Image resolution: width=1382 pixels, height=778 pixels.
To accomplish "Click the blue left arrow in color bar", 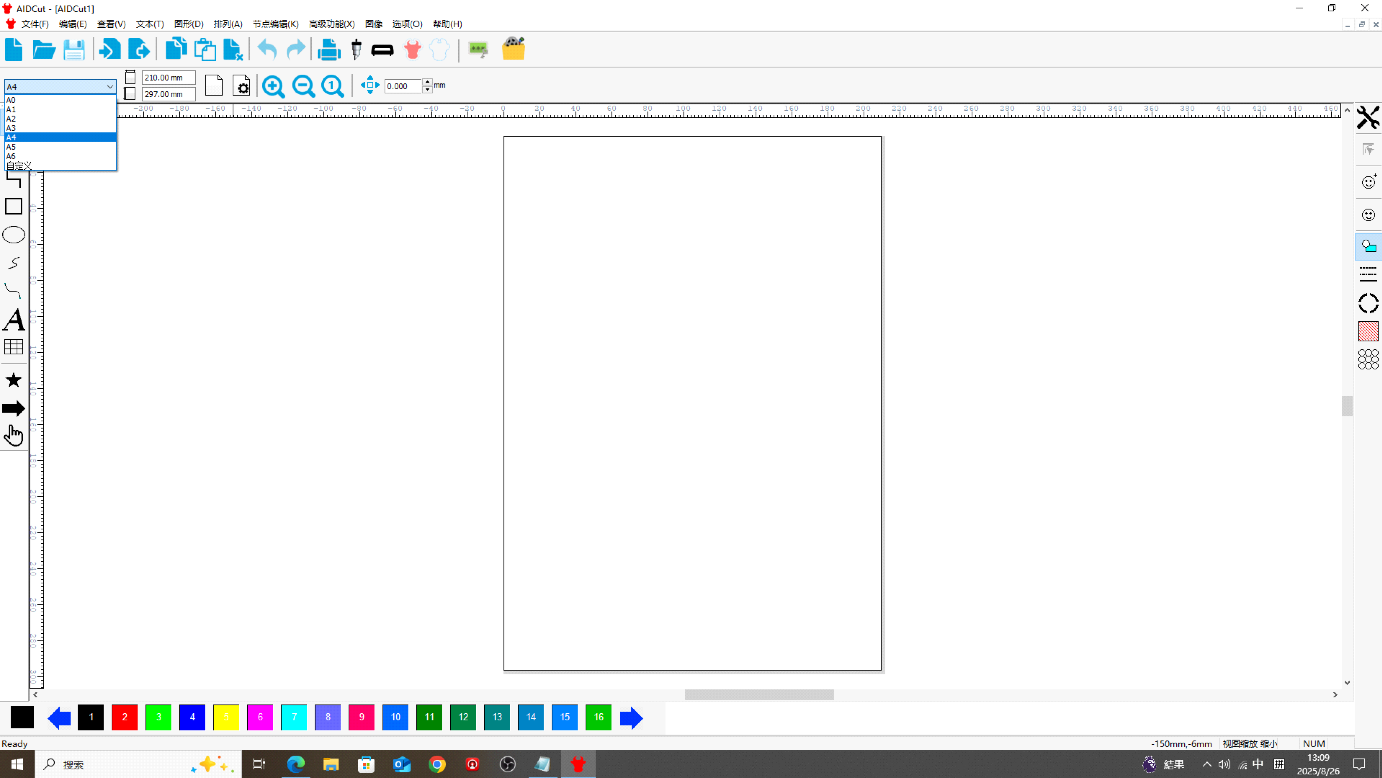I will 59,718.
